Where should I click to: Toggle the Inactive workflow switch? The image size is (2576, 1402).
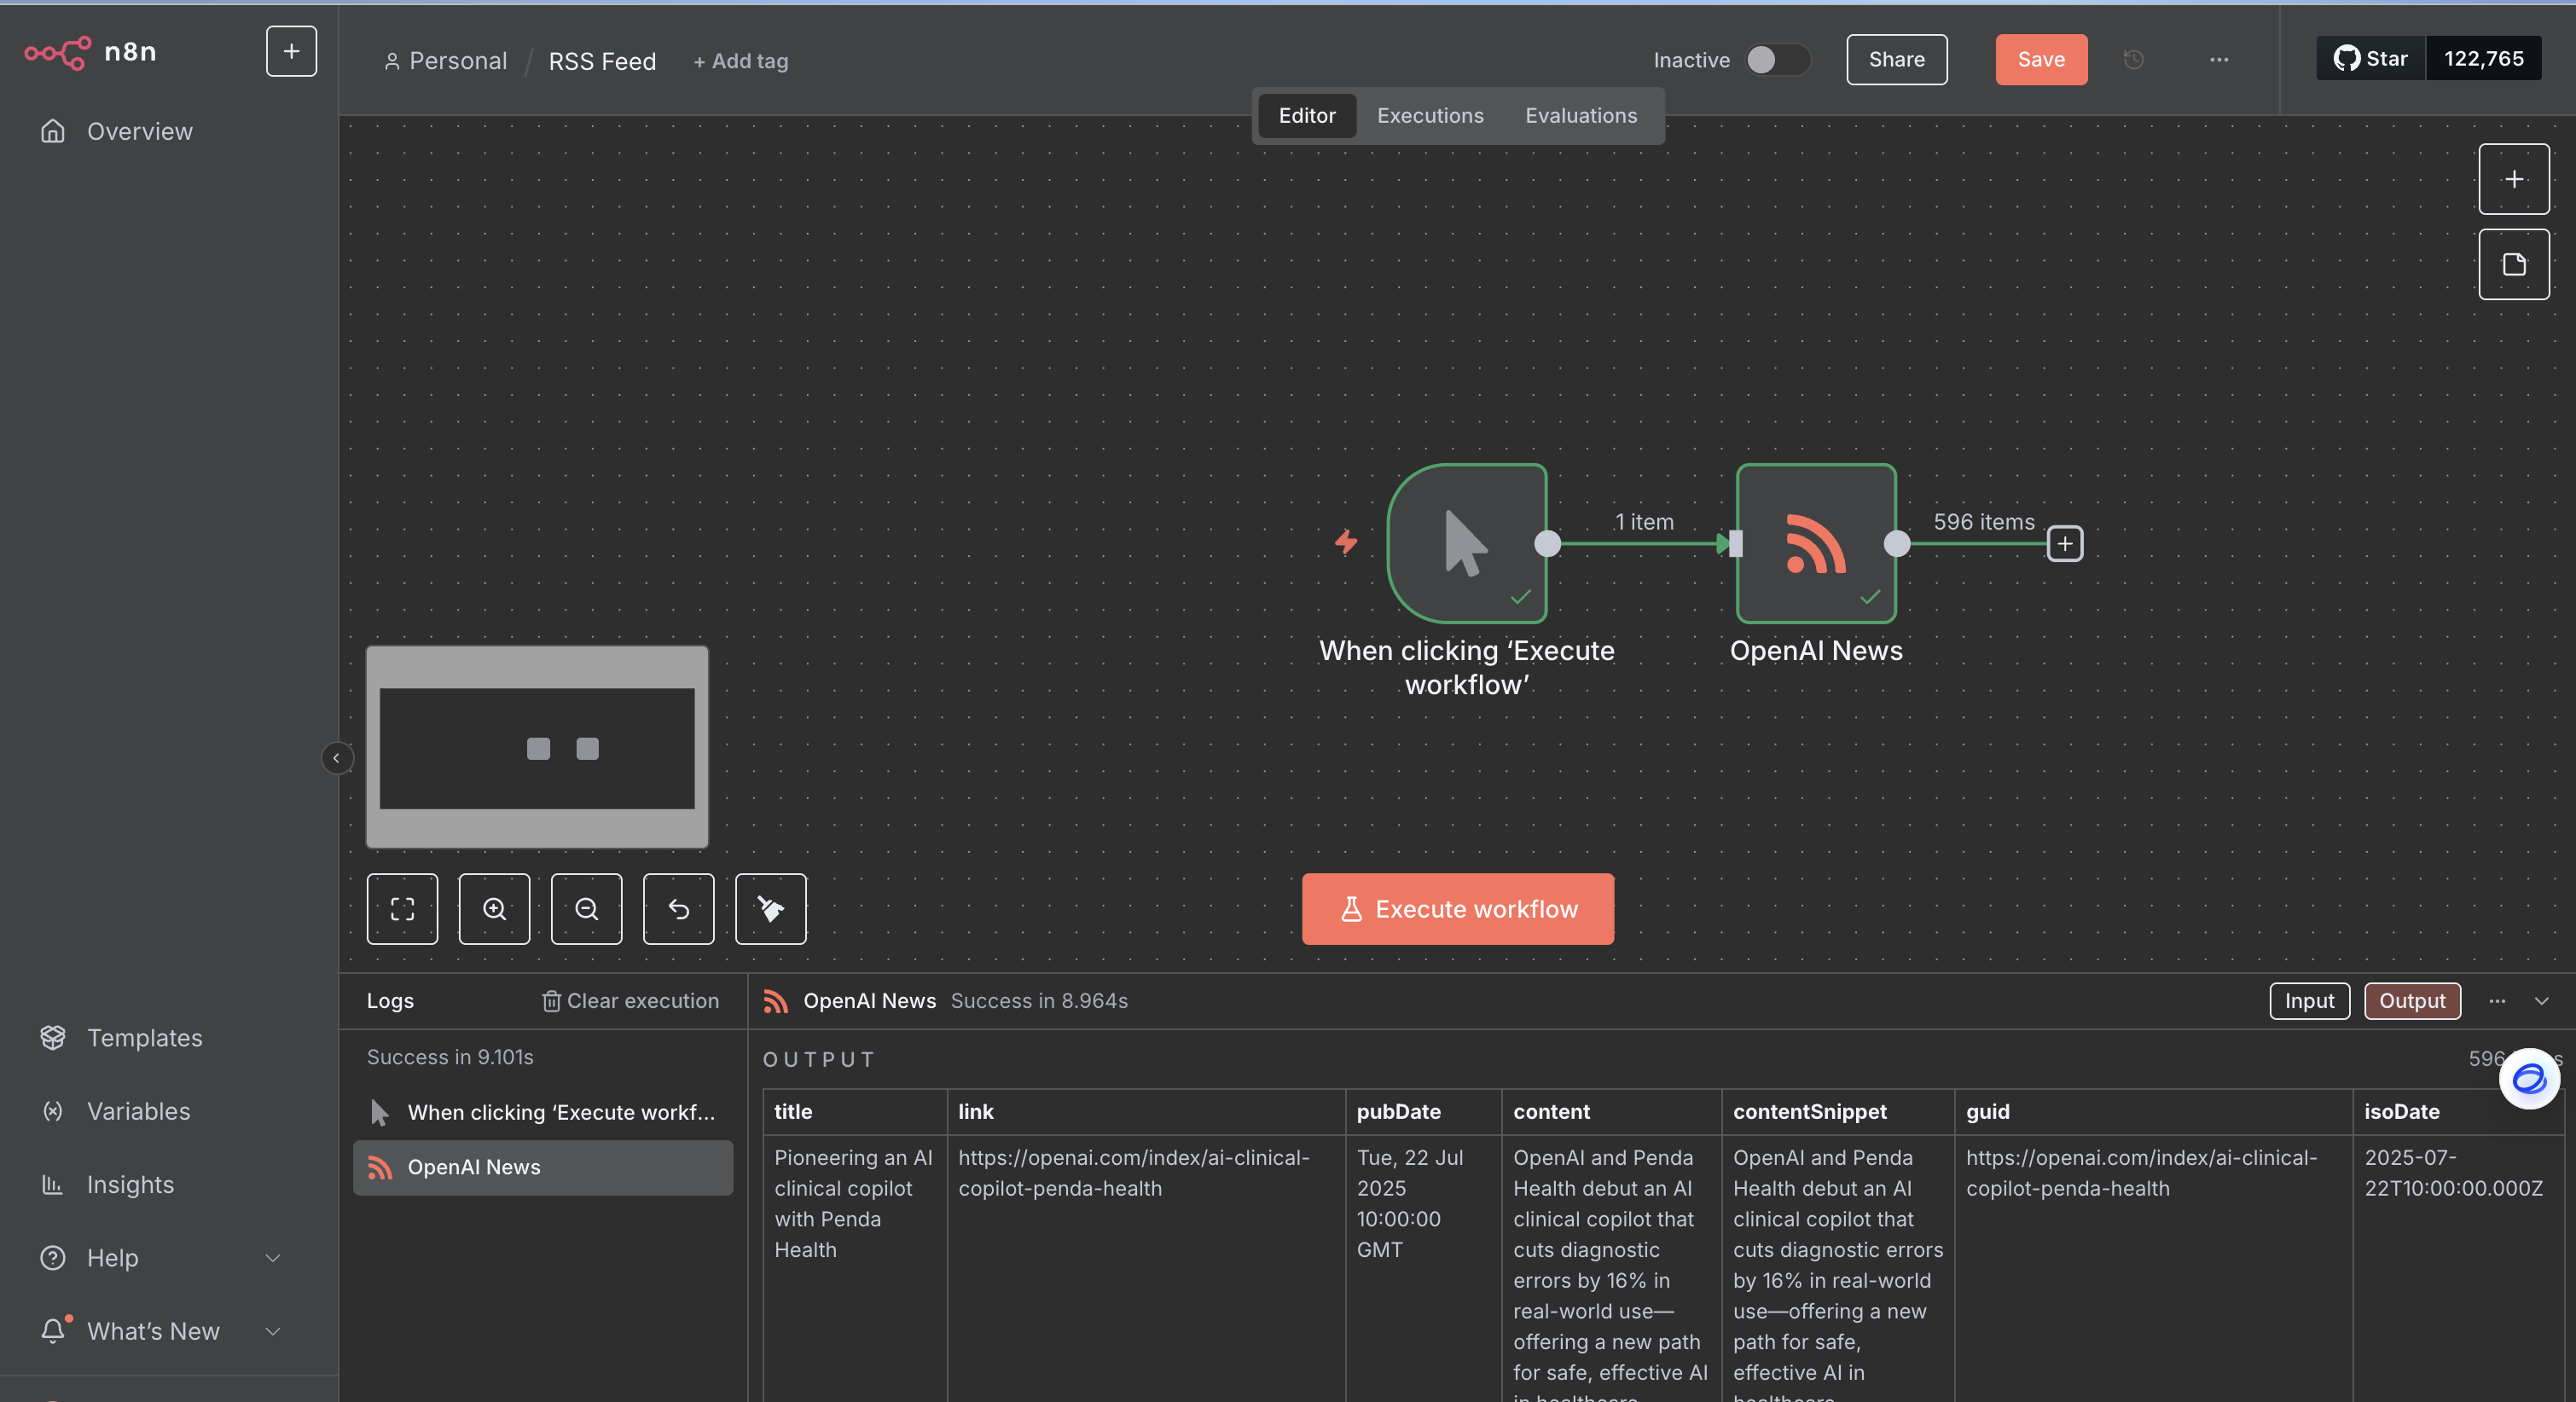(x=1778, y=60)
